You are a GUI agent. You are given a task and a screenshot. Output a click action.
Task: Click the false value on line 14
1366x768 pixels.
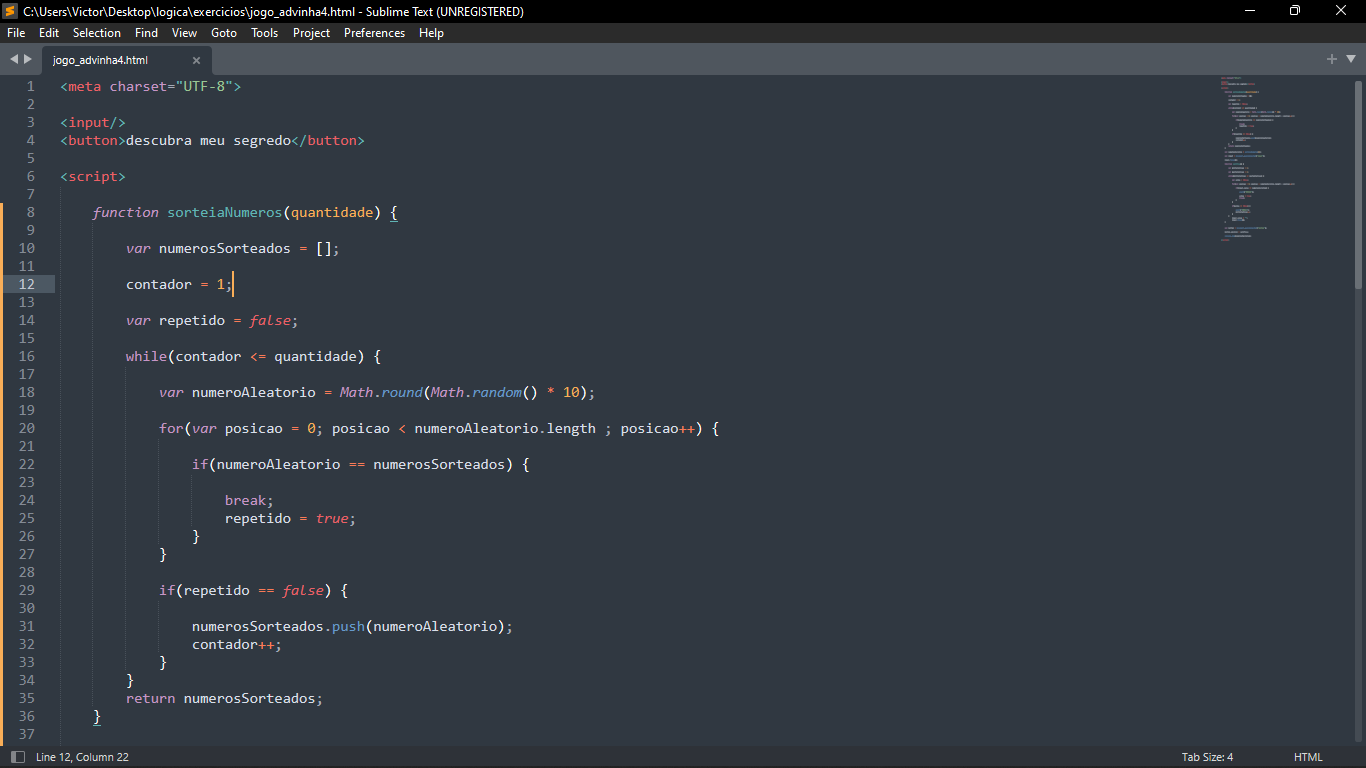(x=270, y=320)
